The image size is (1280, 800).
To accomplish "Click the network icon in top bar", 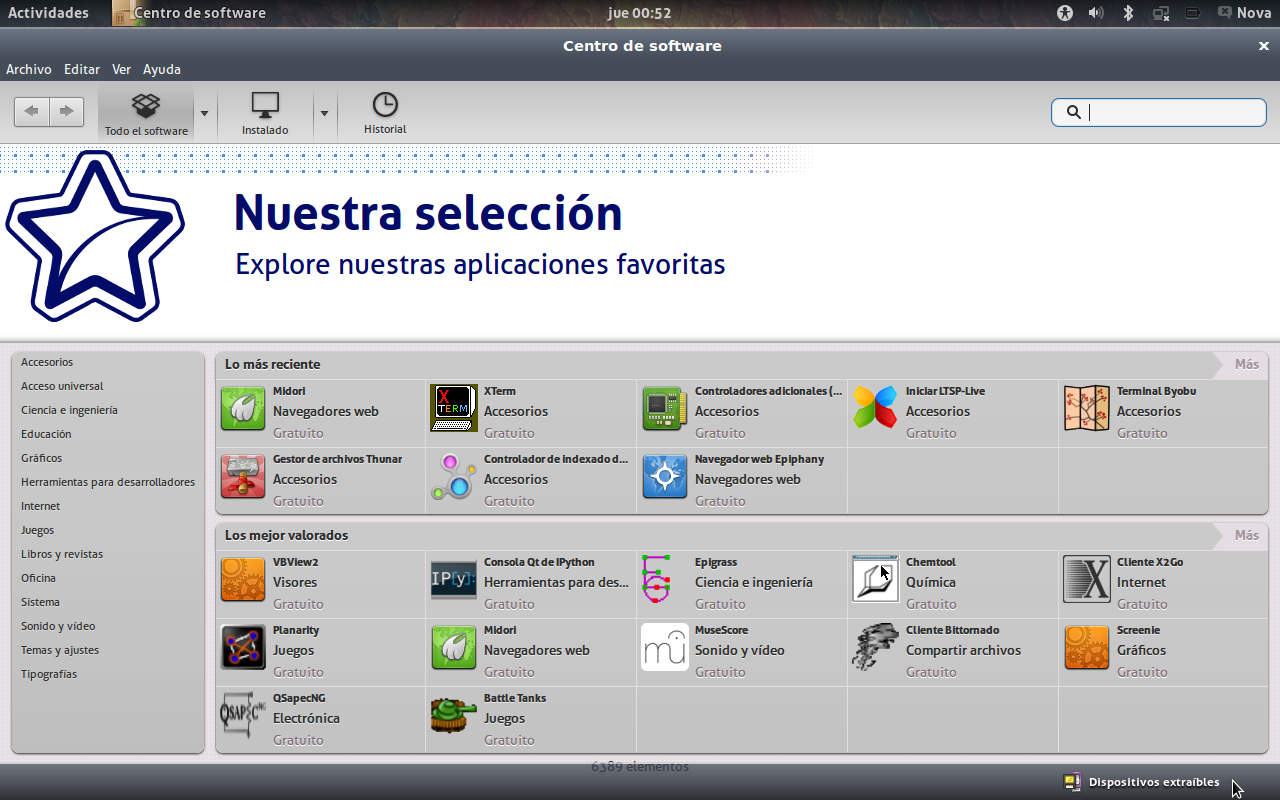I will (1161, 13).
